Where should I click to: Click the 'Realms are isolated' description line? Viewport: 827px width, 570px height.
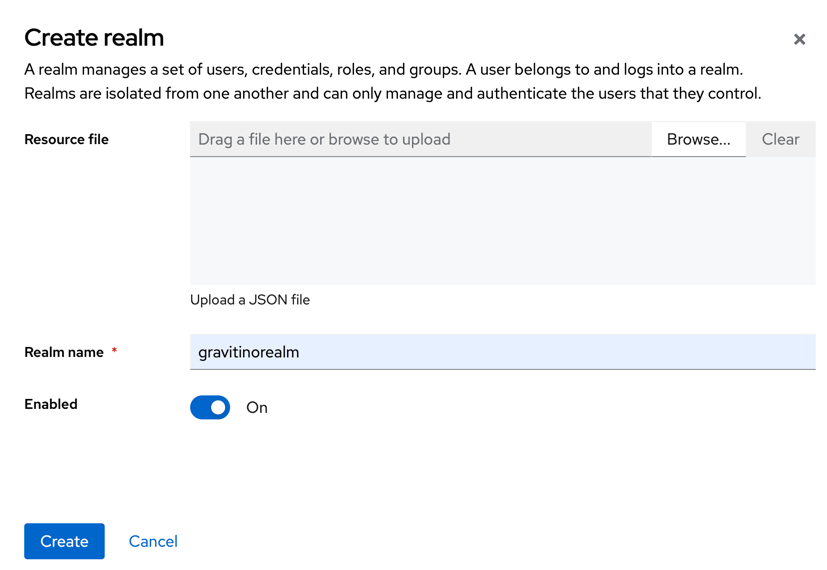point(392,93)
